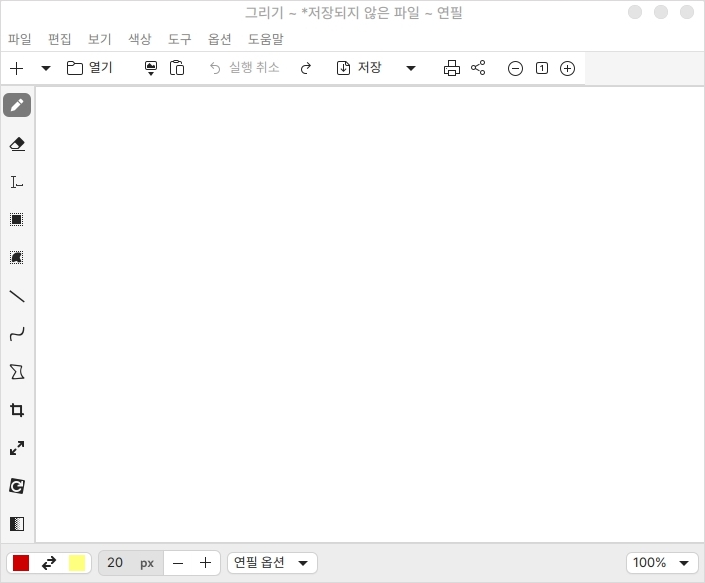This screenshot has height=583, width=705.
Task: Click the 열기 button
Action: click(x=90, y=68)
